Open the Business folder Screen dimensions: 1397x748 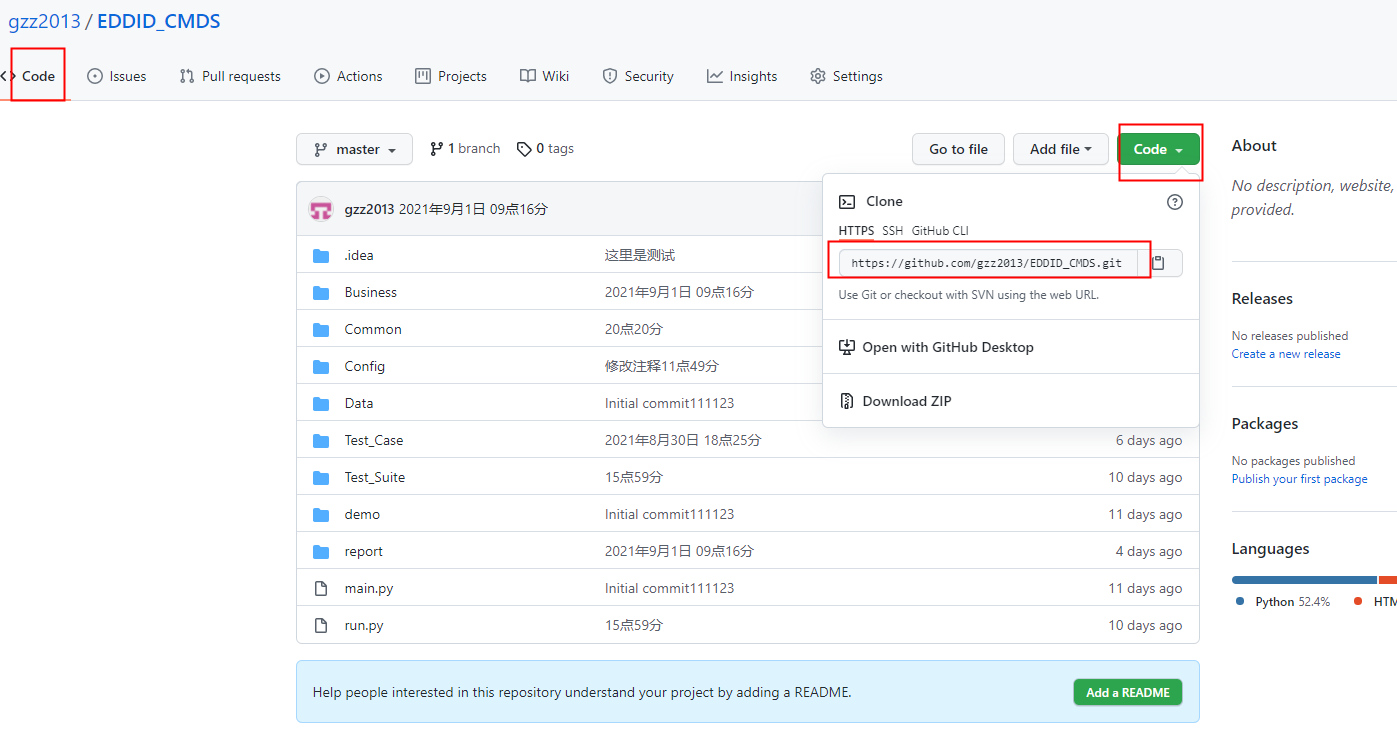[x=371, y=292]
